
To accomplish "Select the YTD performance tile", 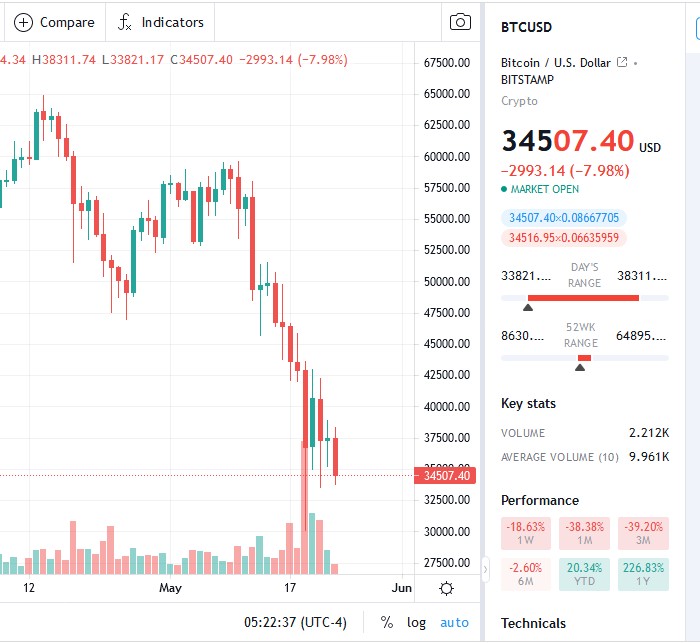I will tap(584, 574).
